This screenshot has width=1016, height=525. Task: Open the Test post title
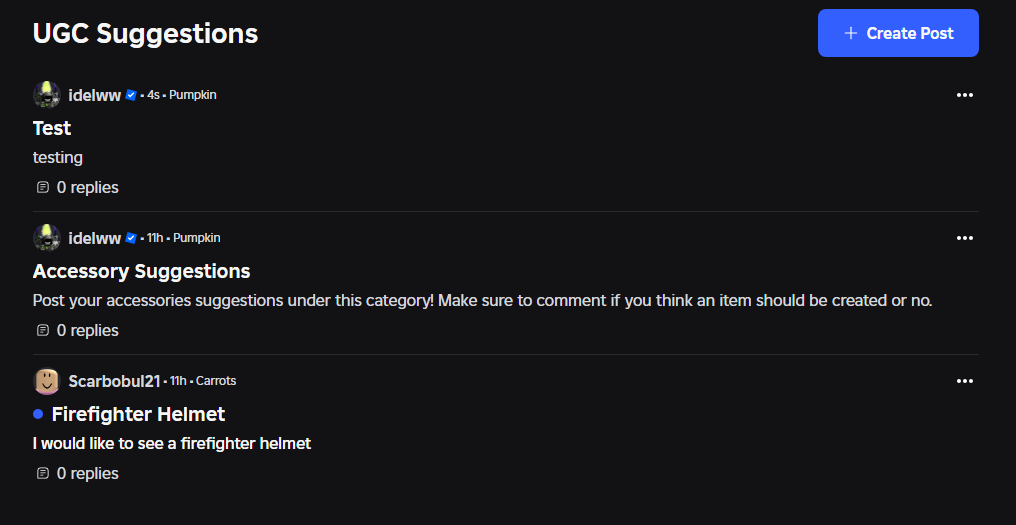point(52,128)
